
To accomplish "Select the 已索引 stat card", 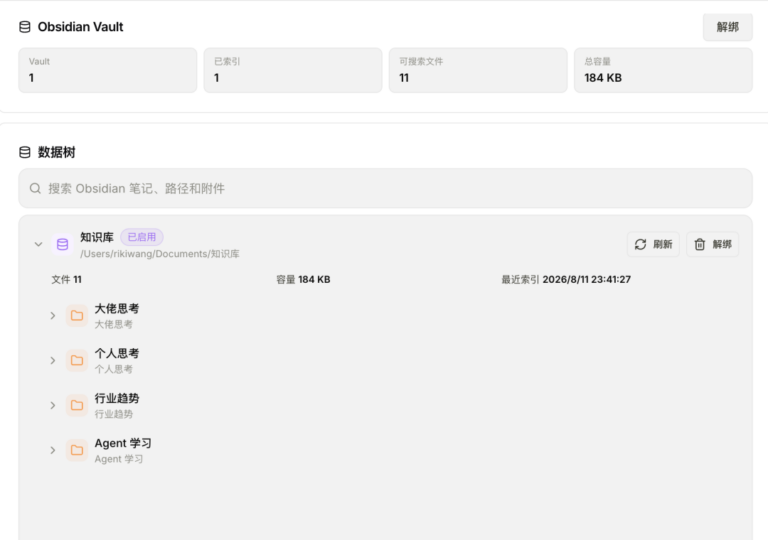I will (x=293, y=70).
